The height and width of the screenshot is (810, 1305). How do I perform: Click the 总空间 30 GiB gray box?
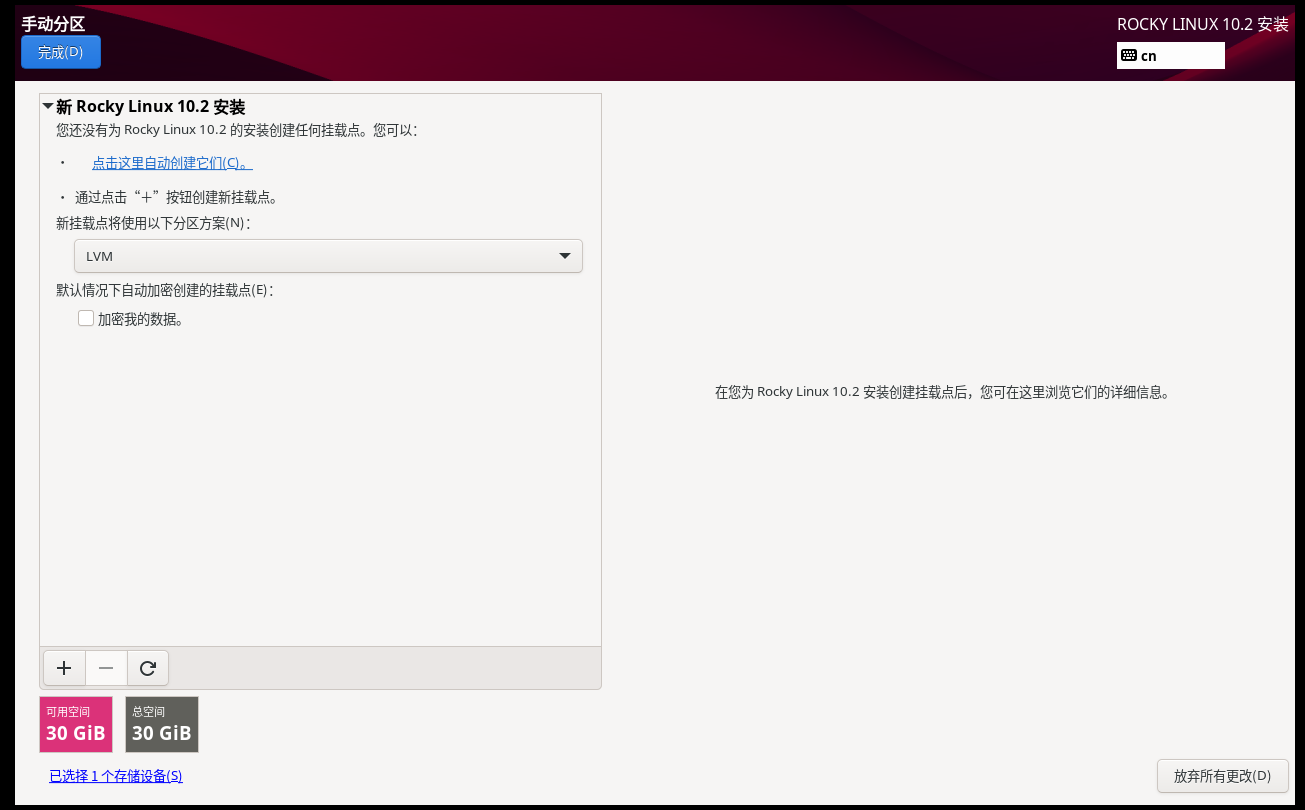[162, 724]
